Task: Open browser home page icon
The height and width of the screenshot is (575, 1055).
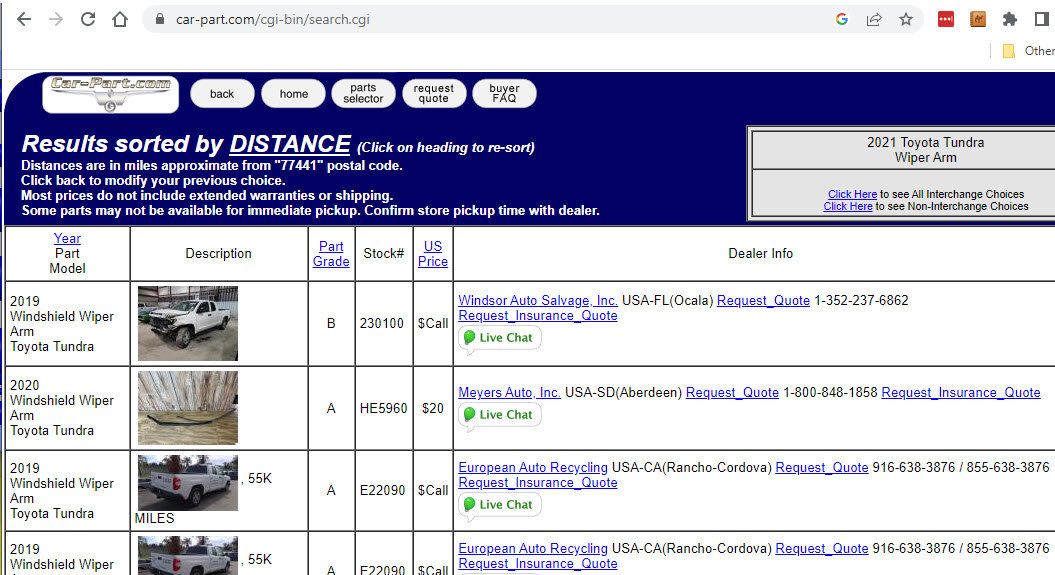Action: (120, 19)
